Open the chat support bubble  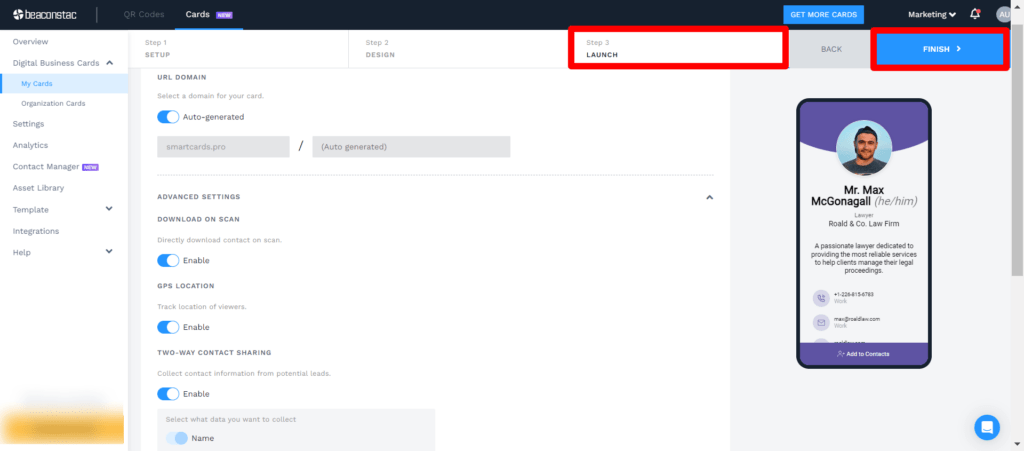click(x=987, y=428)
